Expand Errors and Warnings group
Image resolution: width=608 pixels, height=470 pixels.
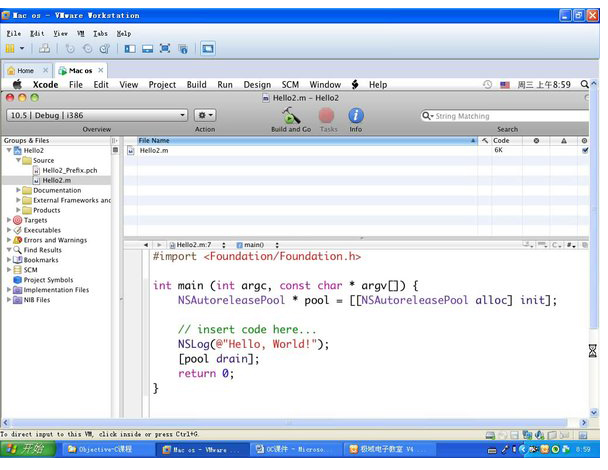(x=9, y=240)
